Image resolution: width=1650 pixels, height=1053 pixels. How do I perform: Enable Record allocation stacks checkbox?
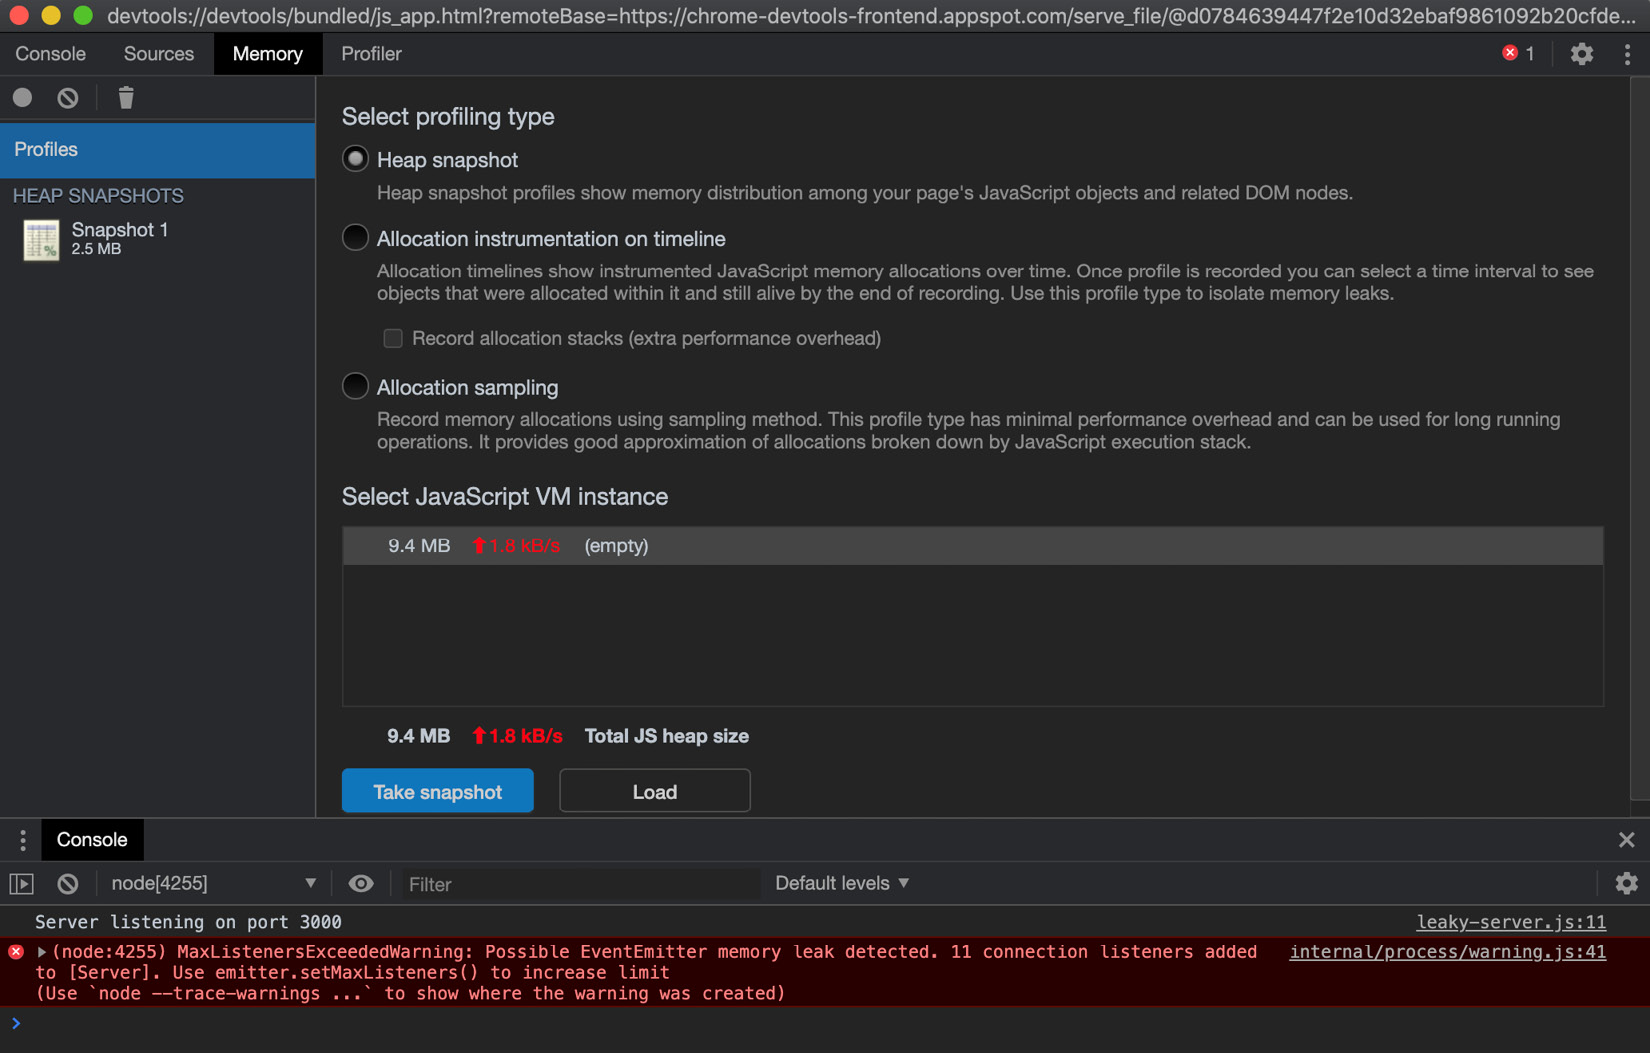pos(392,338)
